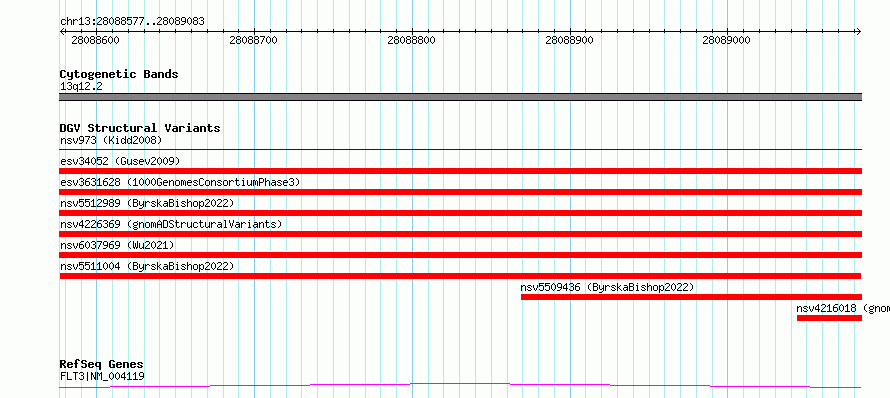Click the red bar under esv3631628

point(460,192)
